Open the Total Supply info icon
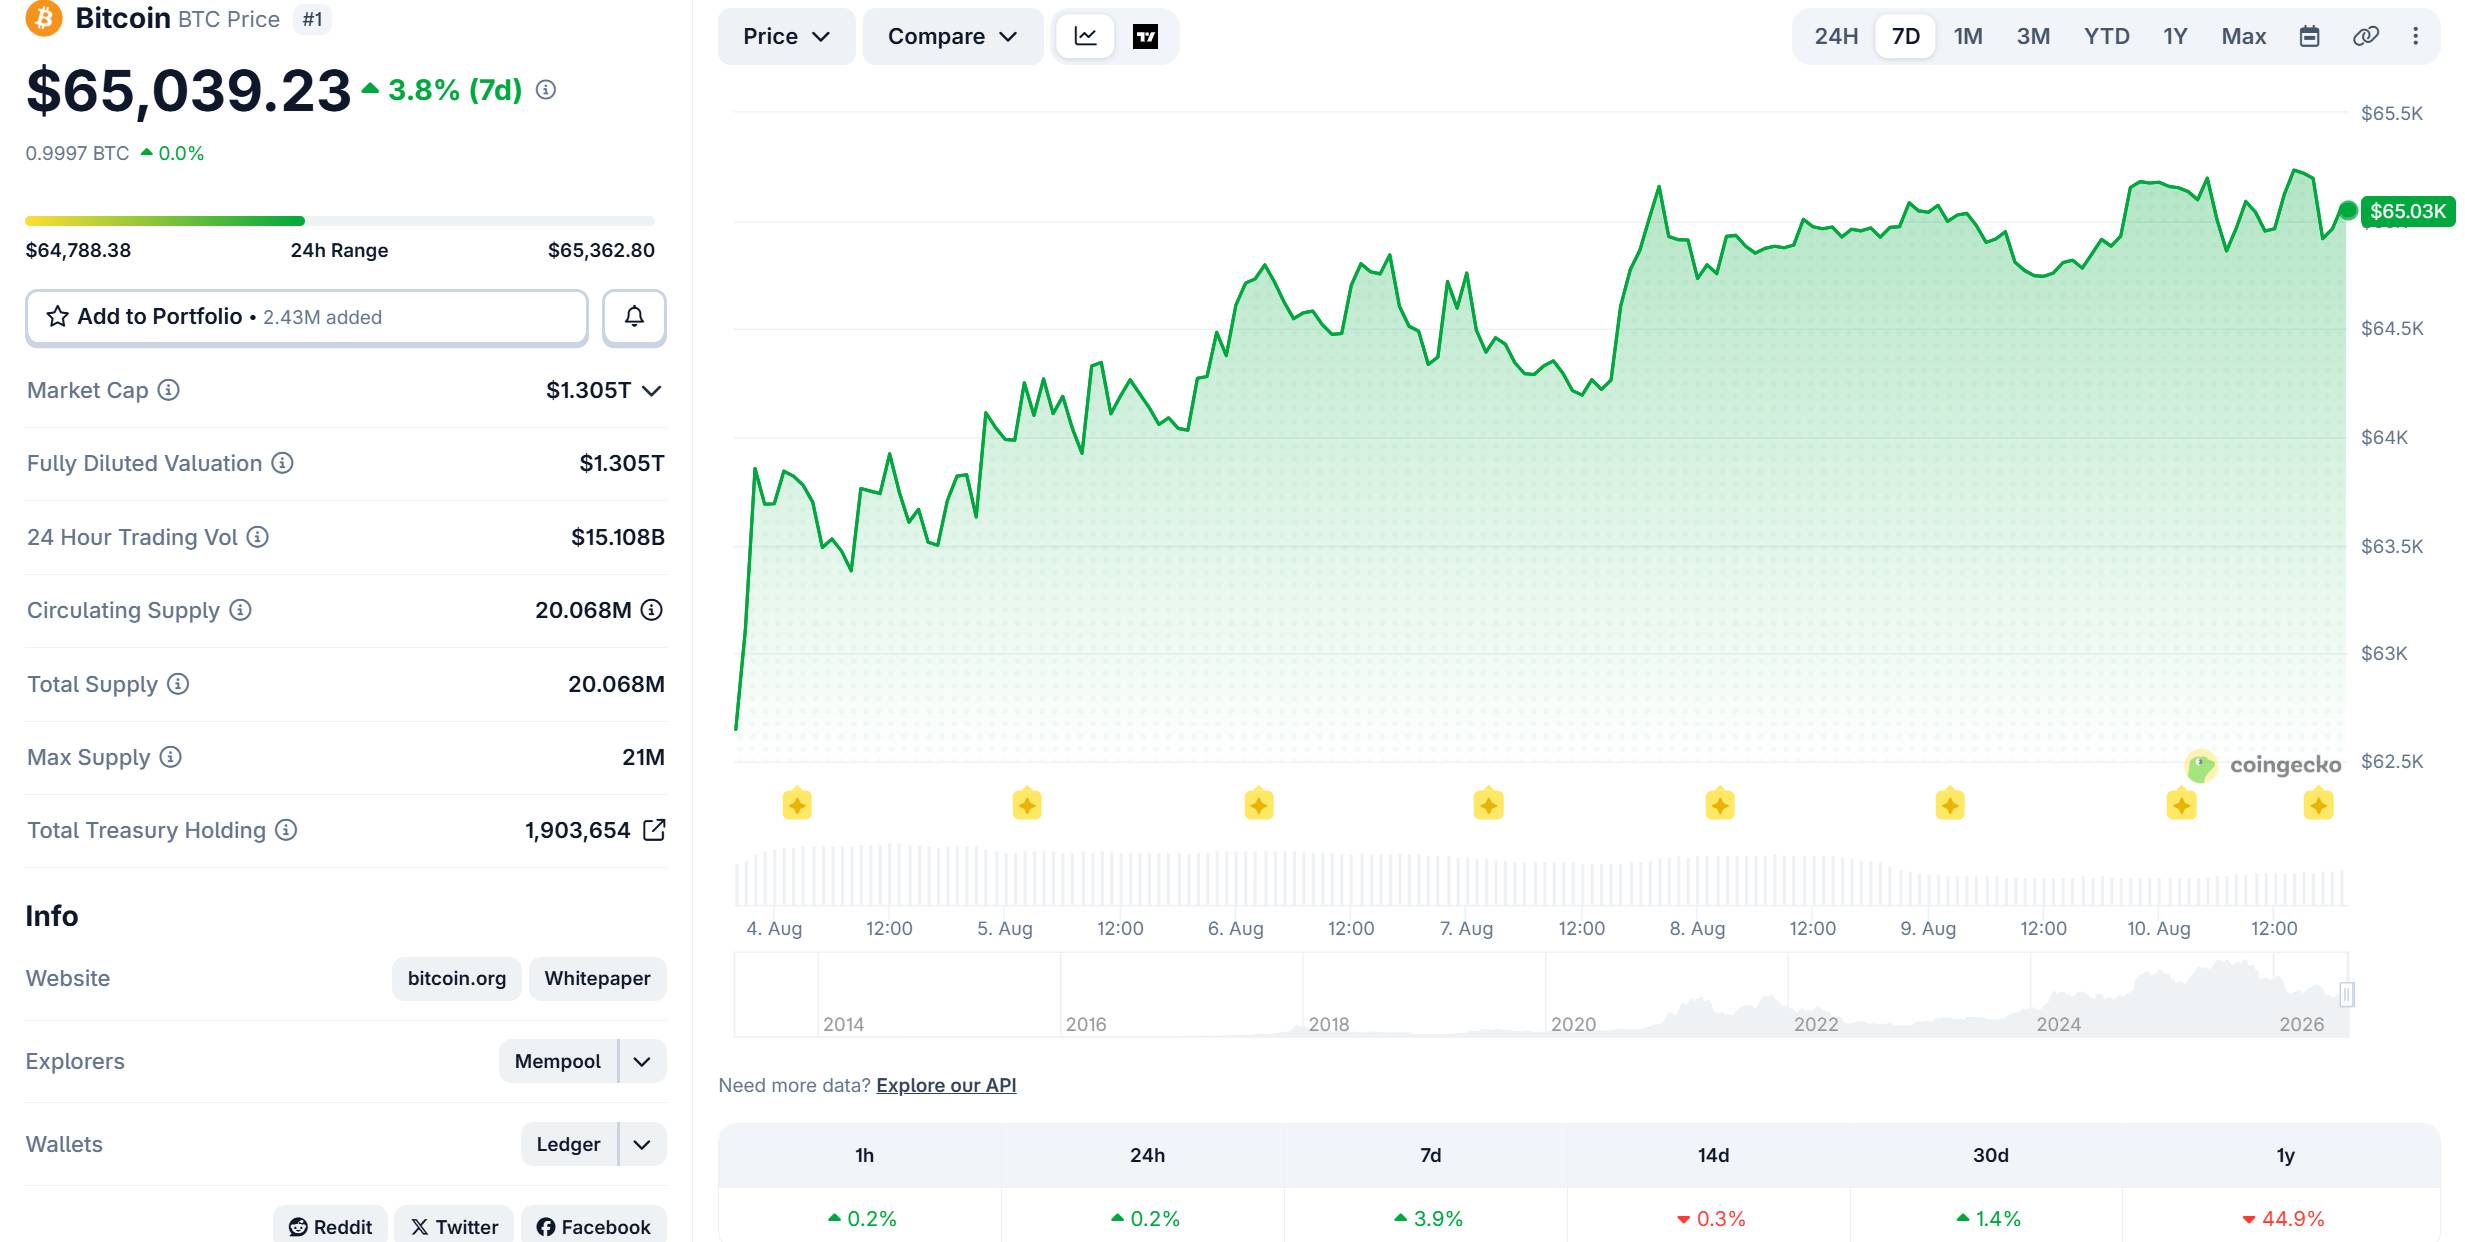2465x1242 pixels. (x=178, y=684)
